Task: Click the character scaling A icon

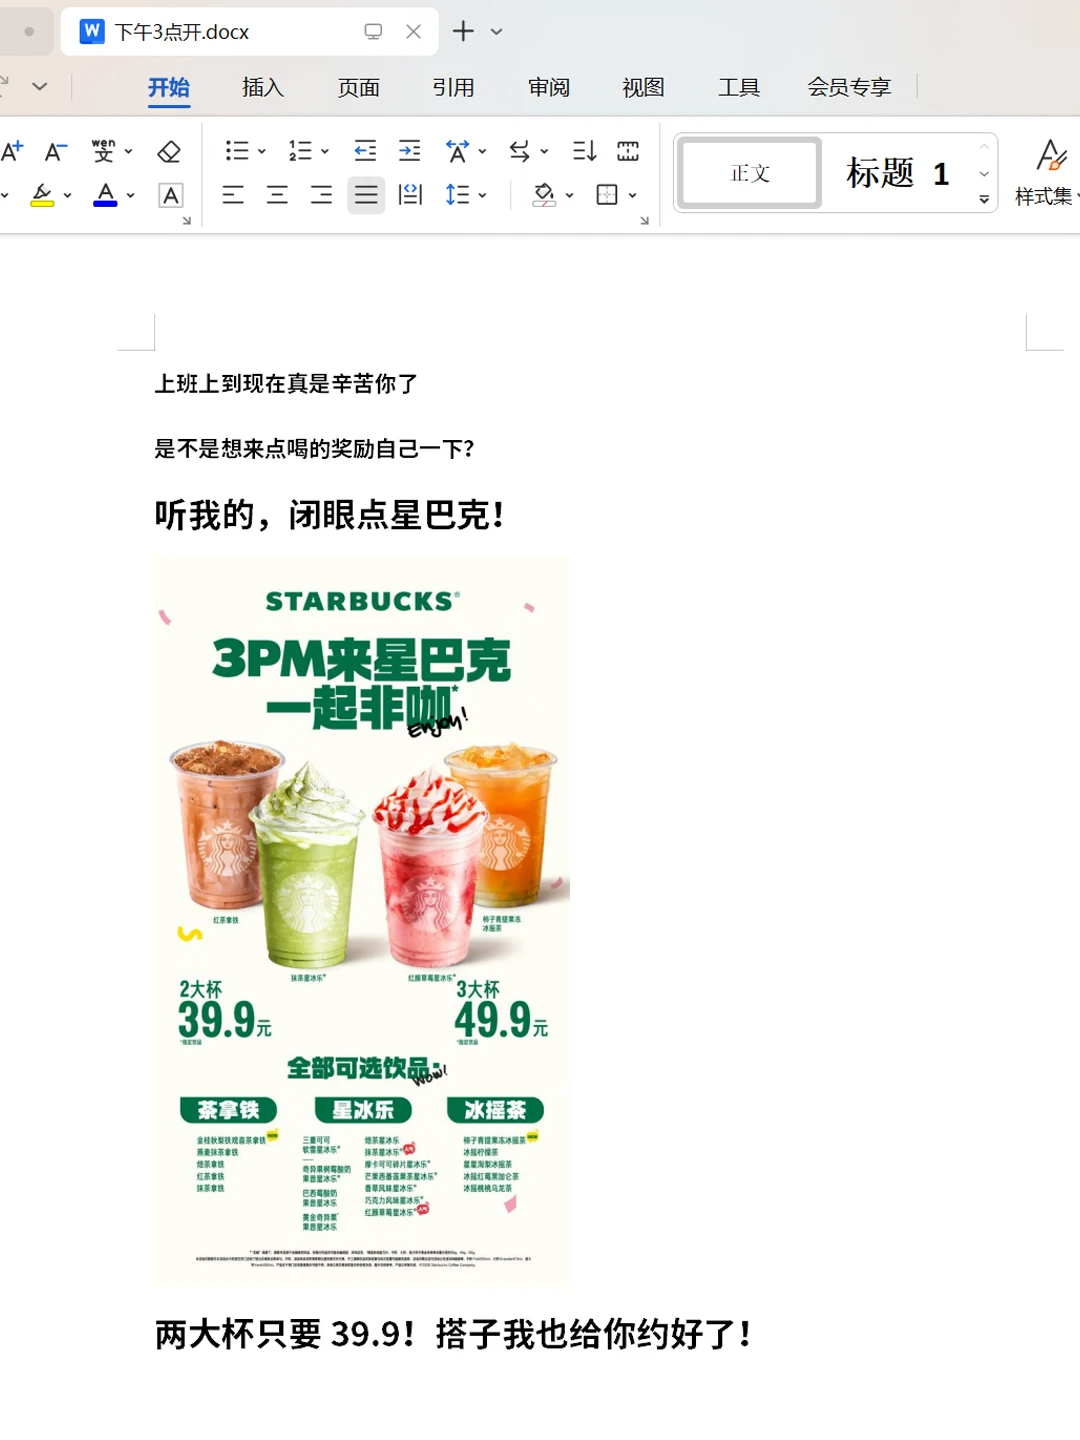Action: tap(457, 151)
